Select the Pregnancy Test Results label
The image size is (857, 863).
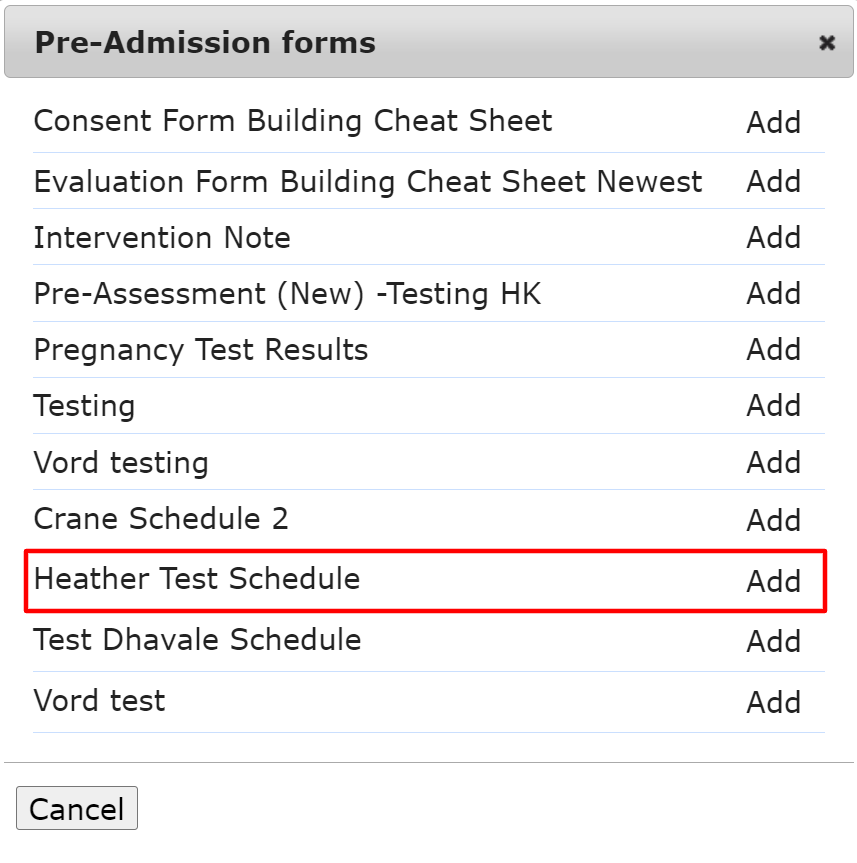[x=201, y=350]
